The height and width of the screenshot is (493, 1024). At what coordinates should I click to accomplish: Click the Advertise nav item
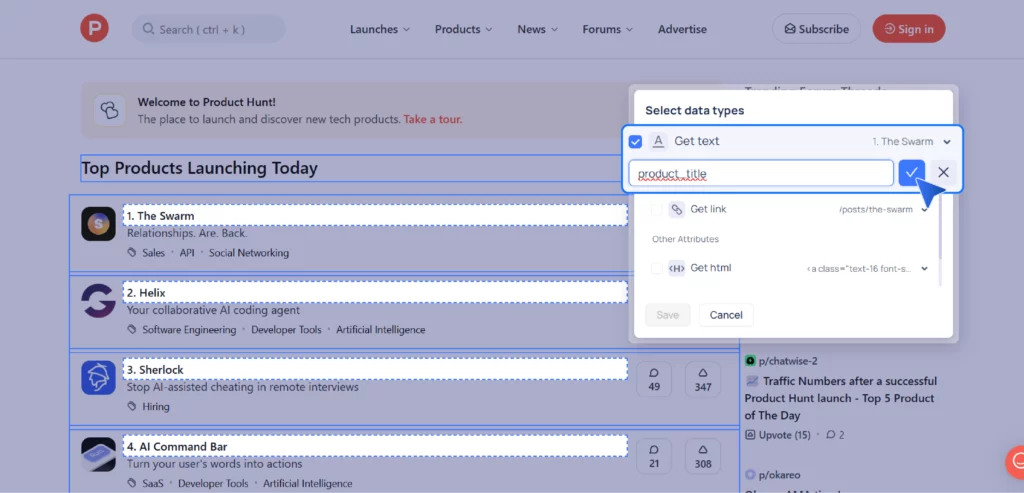(682, 29)
